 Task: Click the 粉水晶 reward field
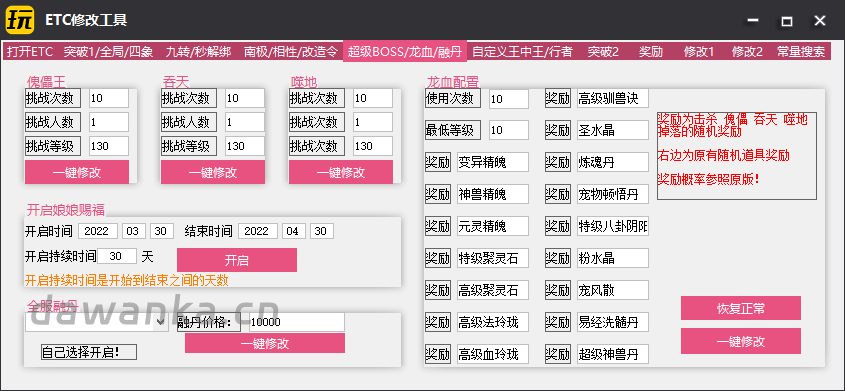pos(613,258)
